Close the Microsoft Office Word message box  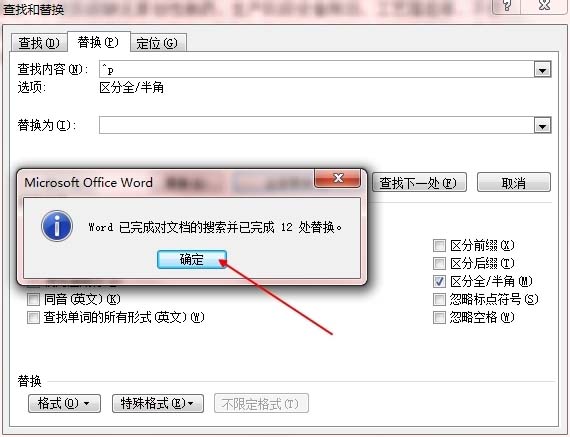coord(338,178)
